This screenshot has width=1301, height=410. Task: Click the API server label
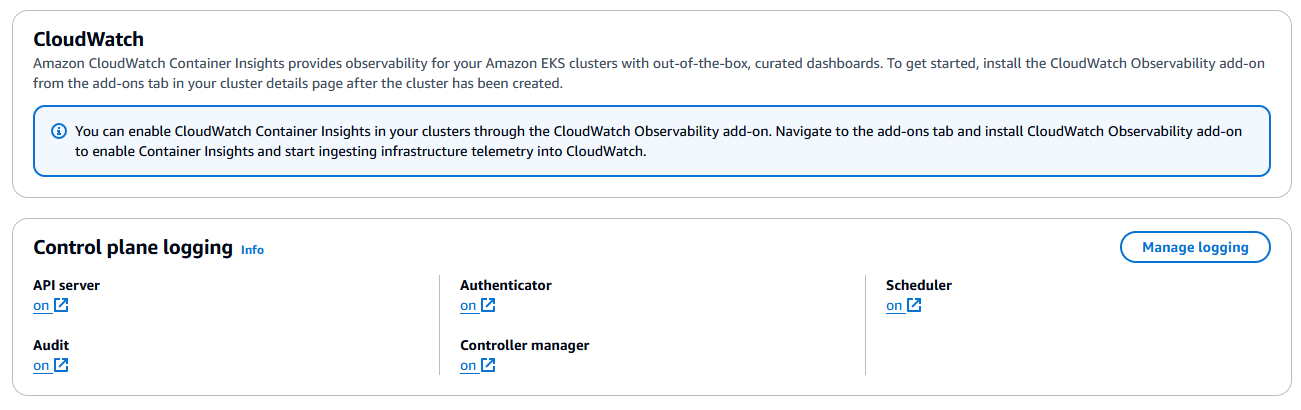66,285
